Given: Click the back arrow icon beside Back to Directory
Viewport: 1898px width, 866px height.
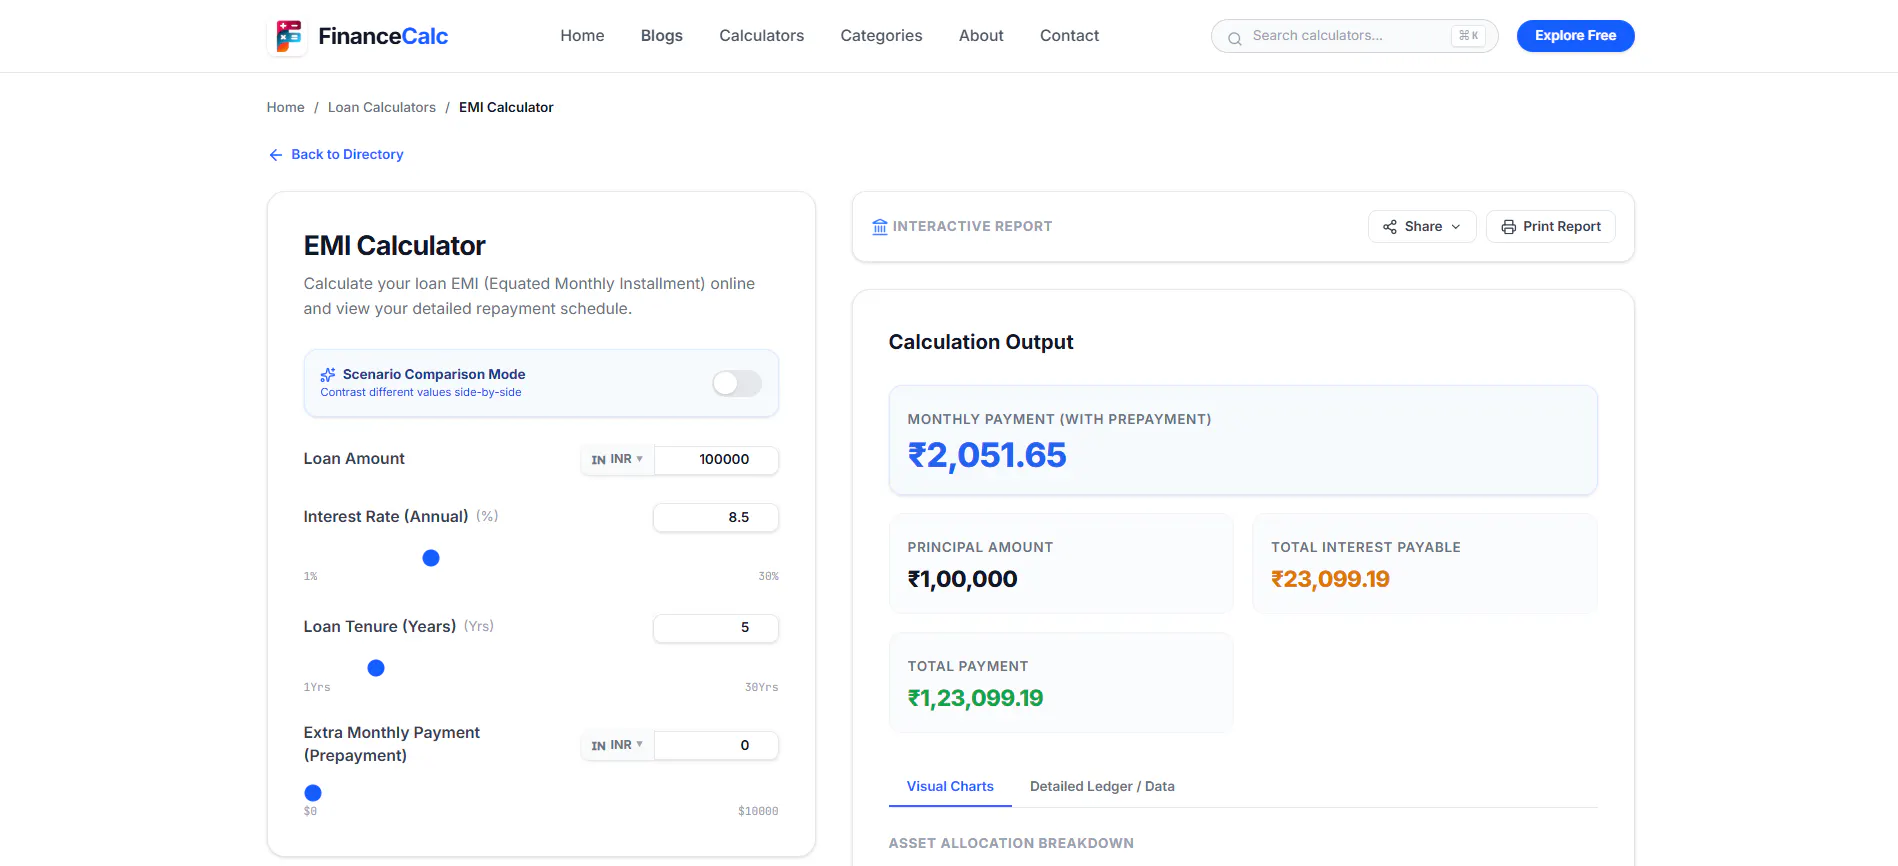Looking at the screenshot, I should [276, 155].
